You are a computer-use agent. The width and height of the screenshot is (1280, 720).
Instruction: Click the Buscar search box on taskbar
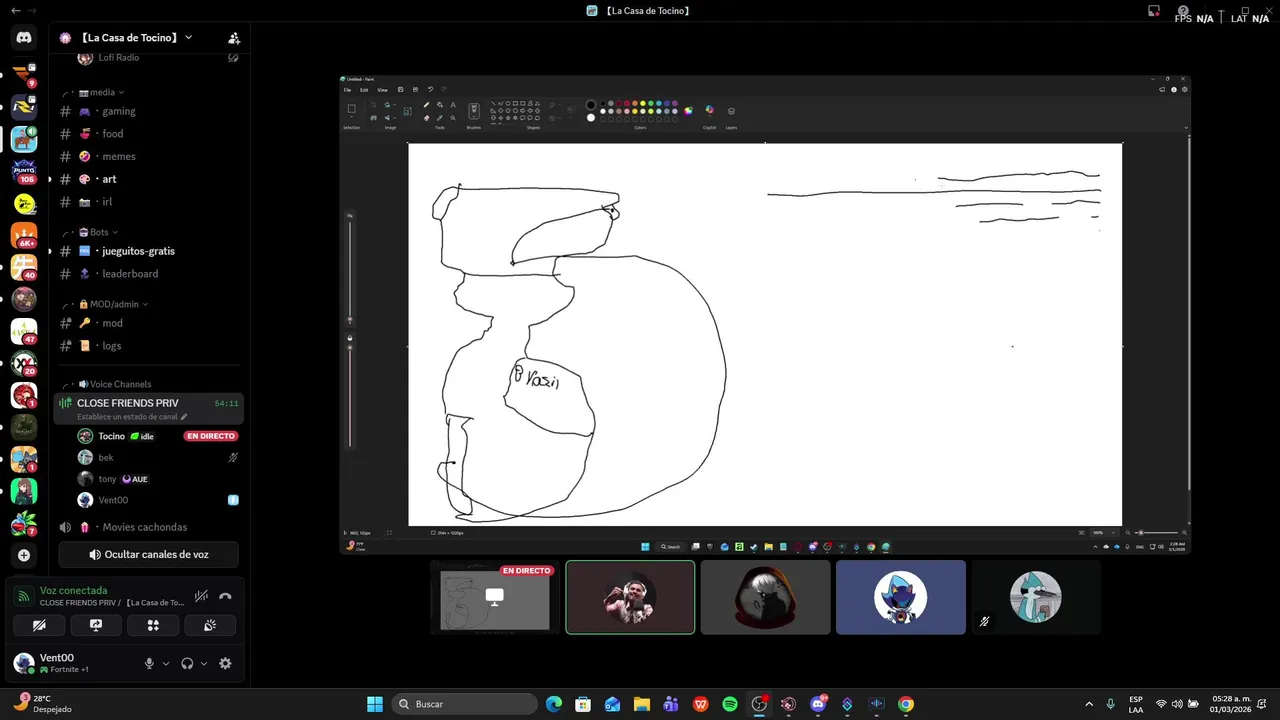tap(464, 704)
